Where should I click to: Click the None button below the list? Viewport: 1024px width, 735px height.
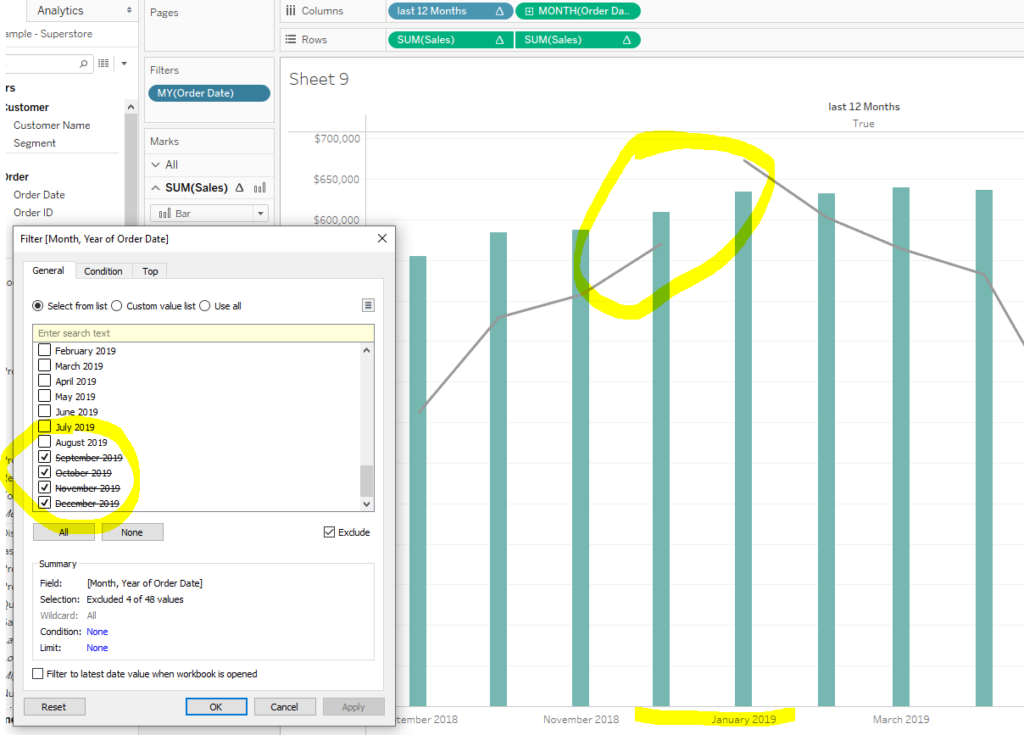click(x=132, y=532)
